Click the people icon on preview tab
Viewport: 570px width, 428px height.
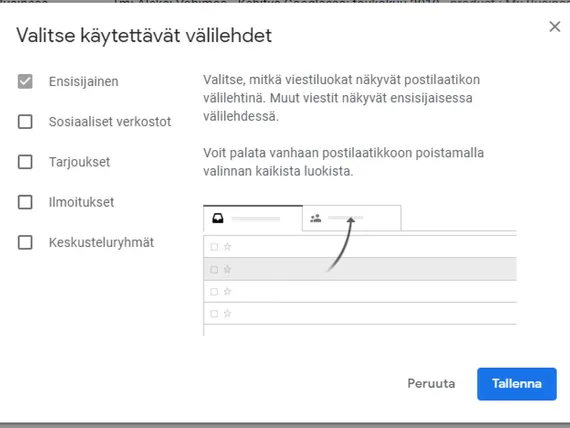pos(316,218)
